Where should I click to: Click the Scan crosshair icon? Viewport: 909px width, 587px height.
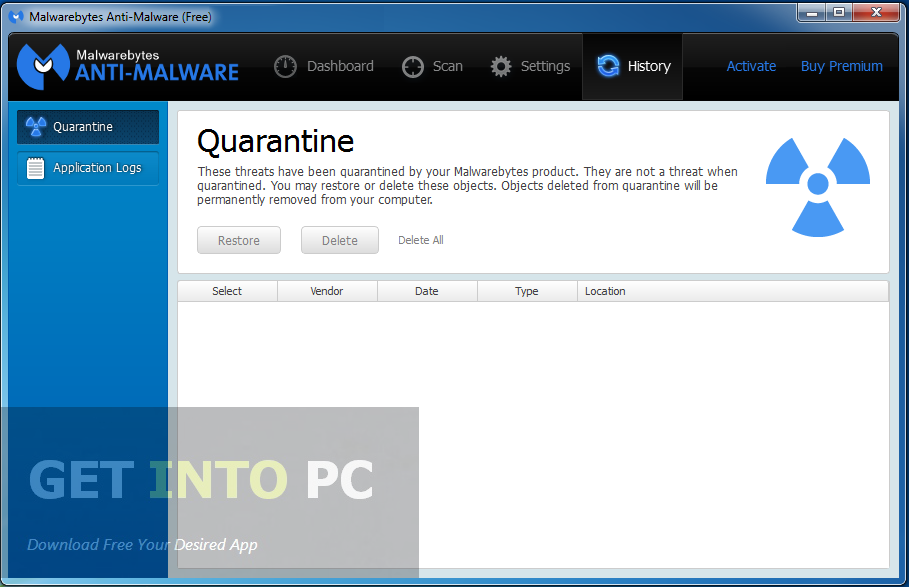[413, 67]
